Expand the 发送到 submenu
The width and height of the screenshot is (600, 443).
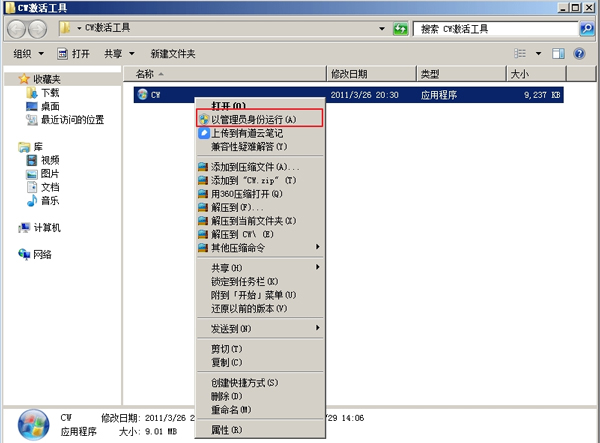click(260, 329)
